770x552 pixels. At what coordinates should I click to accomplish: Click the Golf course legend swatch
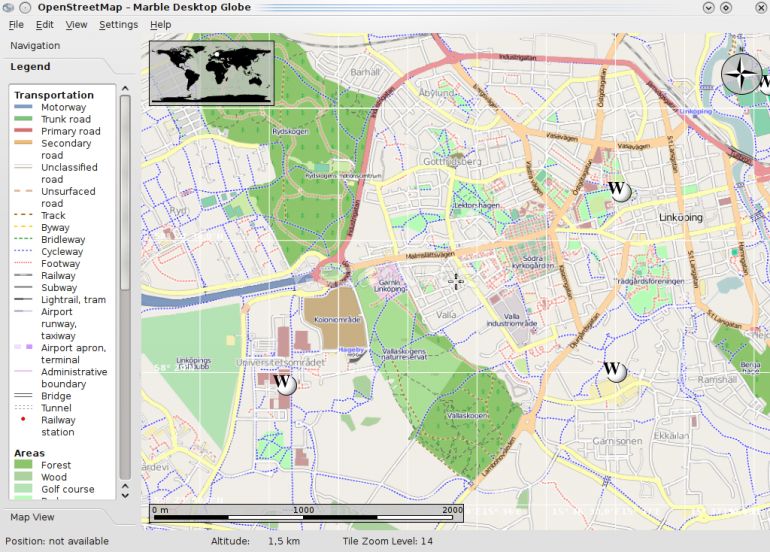(x=23, y=489)
